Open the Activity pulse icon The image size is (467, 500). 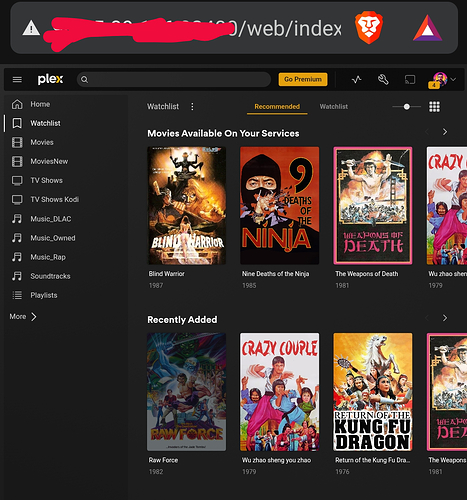(x=356, y=79)
